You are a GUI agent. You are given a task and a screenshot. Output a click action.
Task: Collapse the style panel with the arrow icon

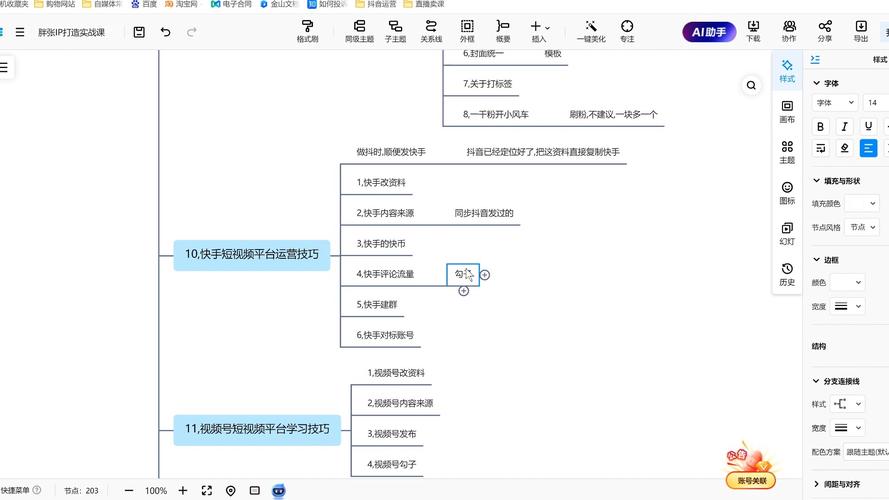point(815,59)
